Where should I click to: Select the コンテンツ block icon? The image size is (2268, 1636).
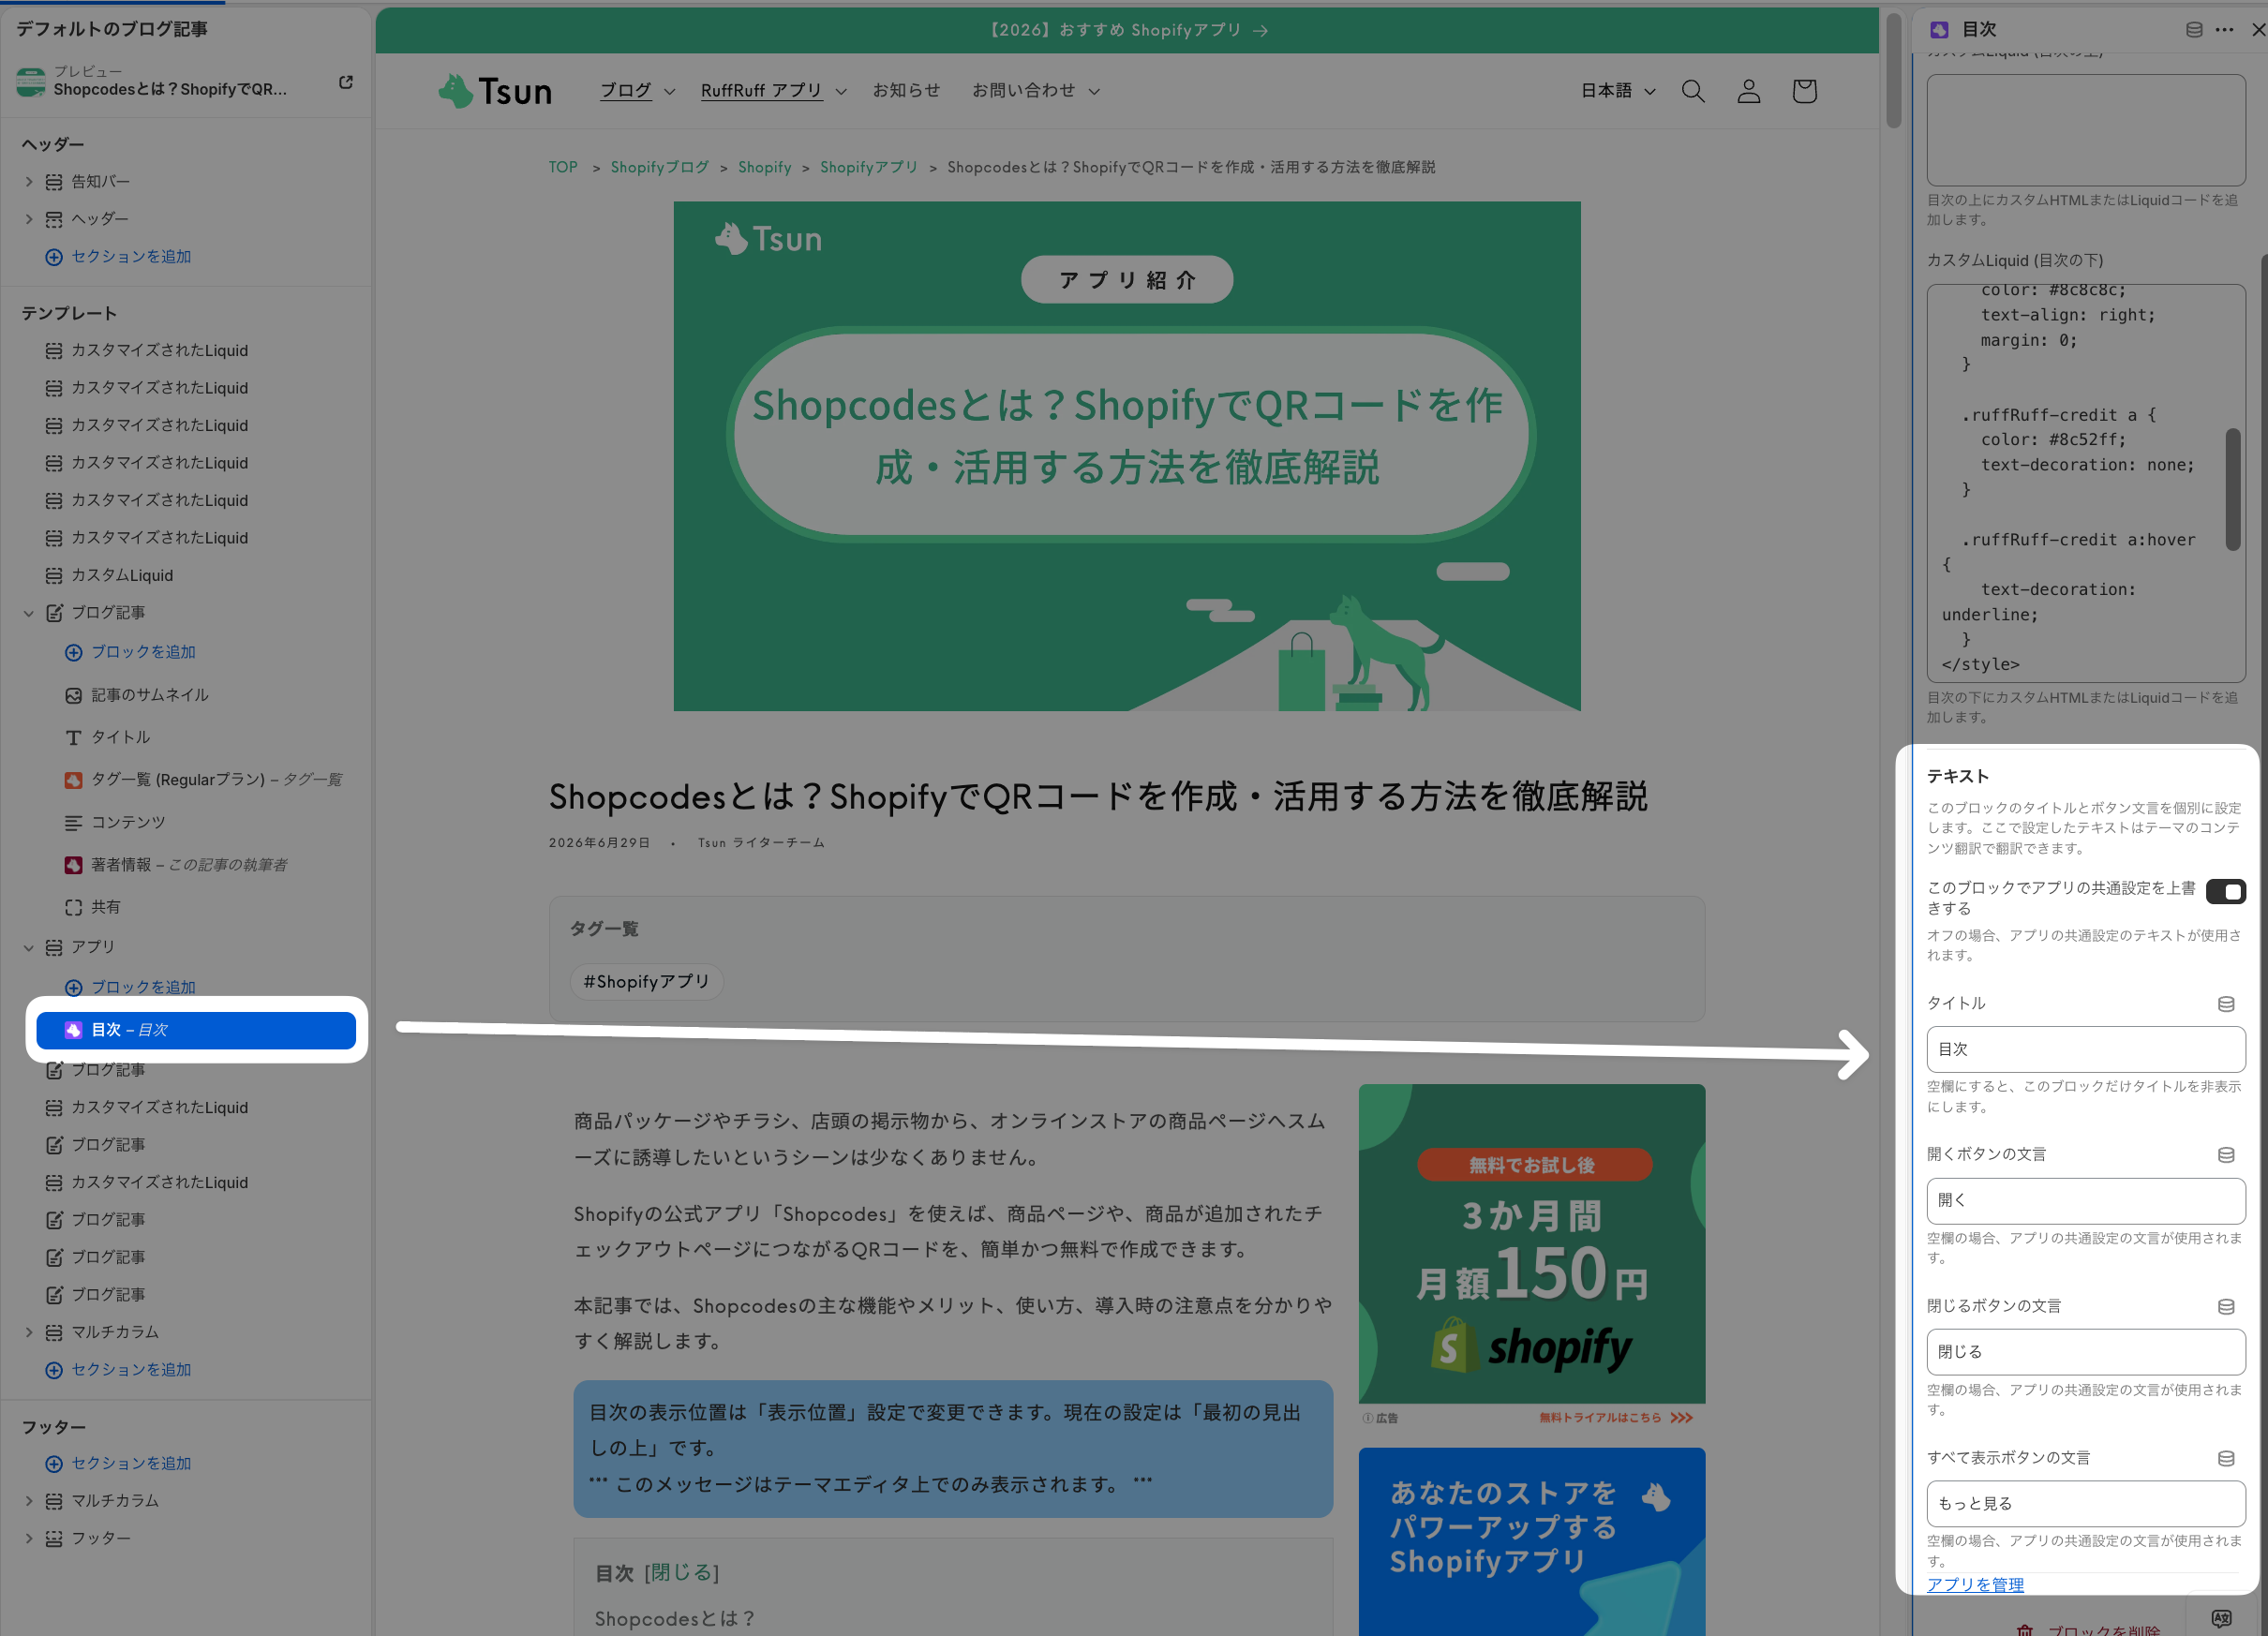[73, 823]
